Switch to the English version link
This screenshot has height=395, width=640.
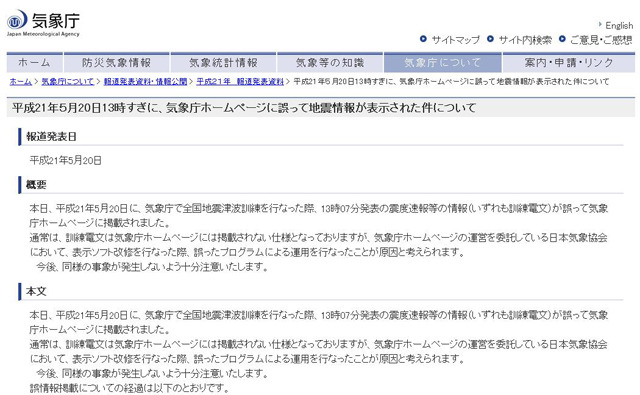pyautogui.click(x=619, y=25)
